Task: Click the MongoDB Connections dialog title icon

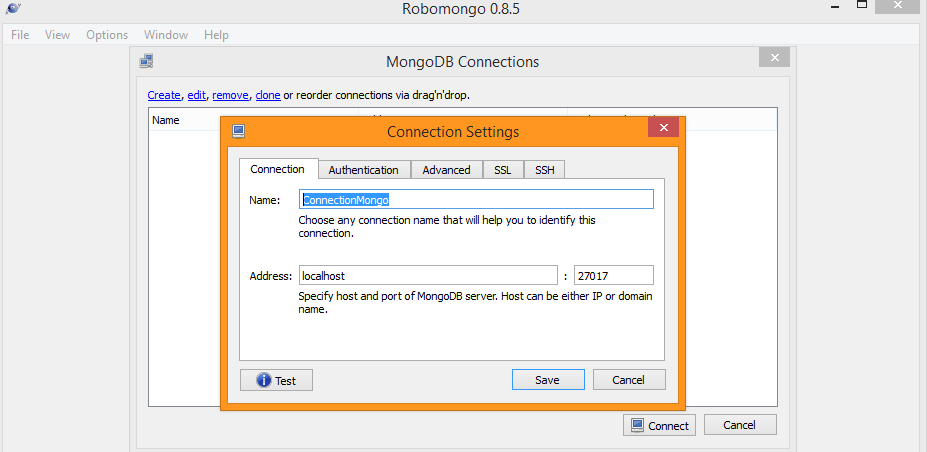Action: [147, 61]
